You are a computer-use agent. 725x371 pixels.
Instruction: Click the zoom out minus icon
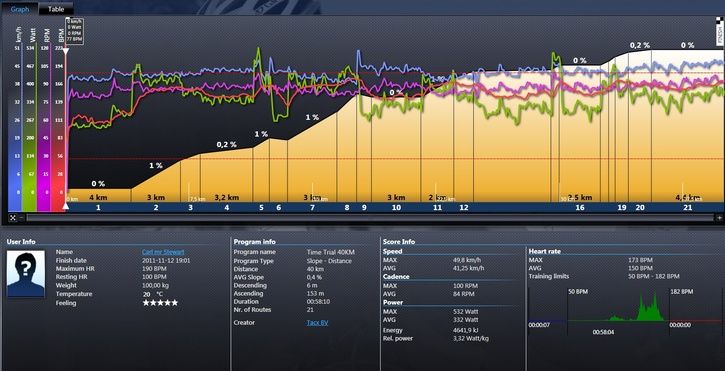[22, 217]
